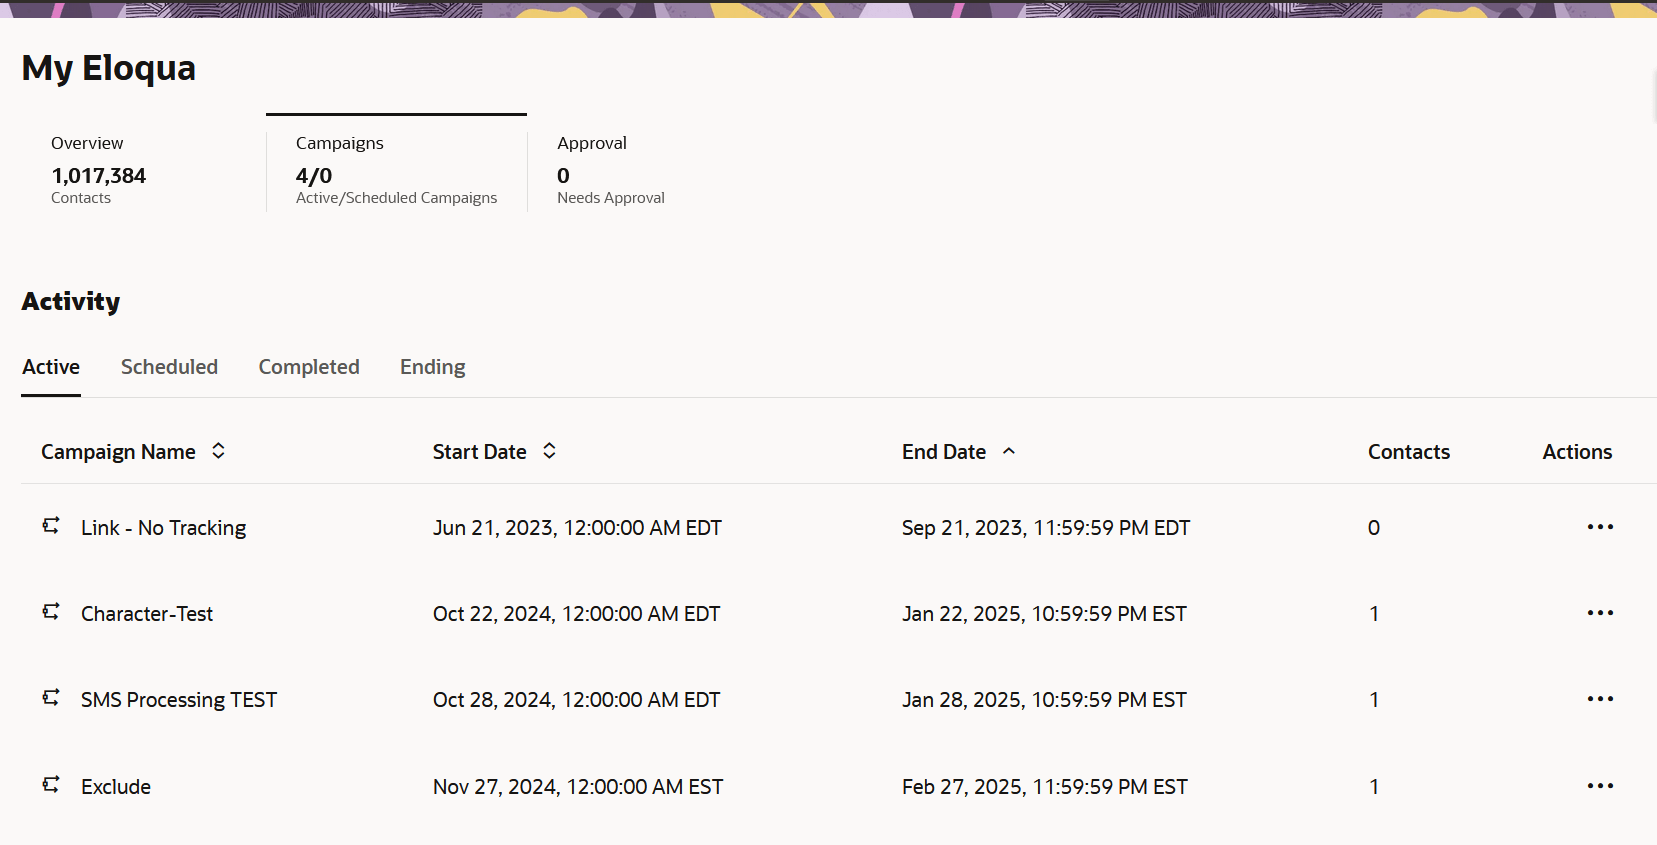The width and height of the screenshot is (1657, 845).
Task: Click start date Jun 21, 2023
Action: (577, 528)
